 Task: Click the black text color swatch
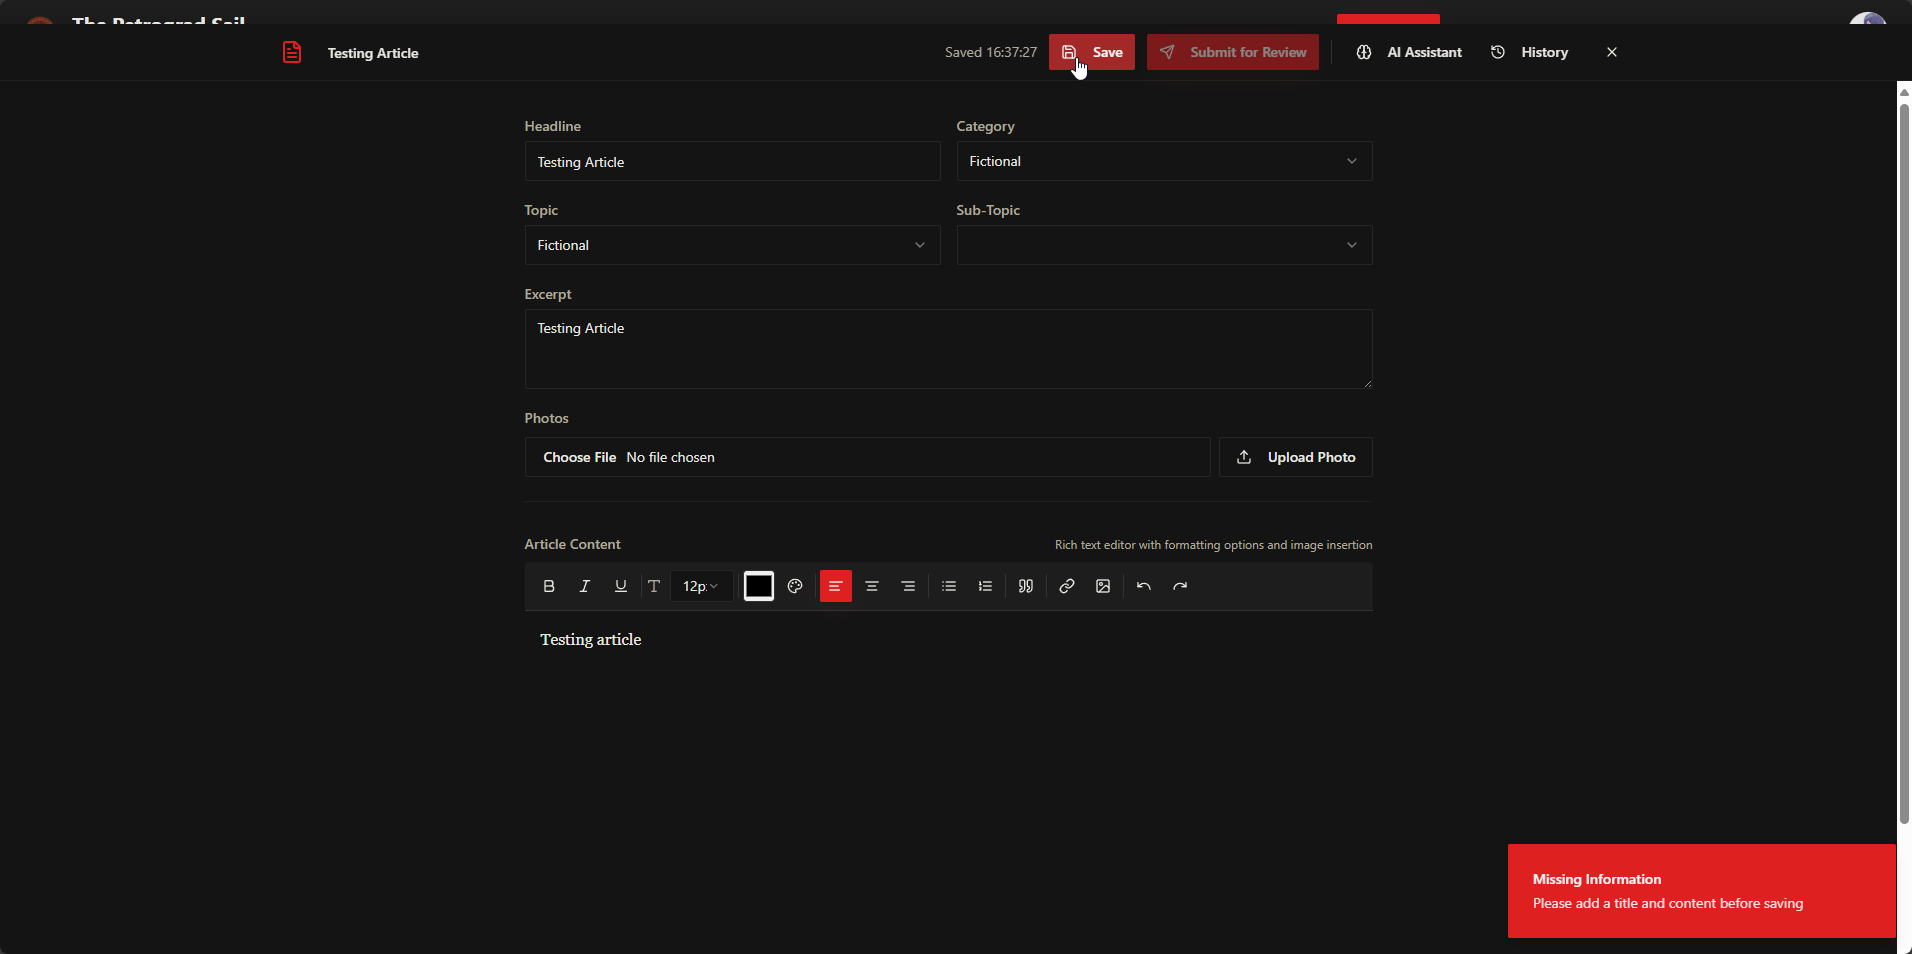click(759, 586)
